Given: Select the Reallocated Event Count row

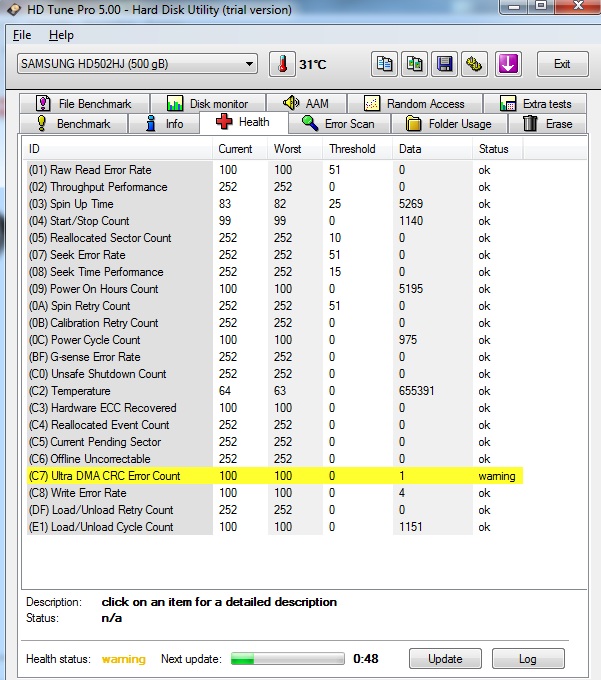Looking at the screenshot, I should [x=275, y=425].
